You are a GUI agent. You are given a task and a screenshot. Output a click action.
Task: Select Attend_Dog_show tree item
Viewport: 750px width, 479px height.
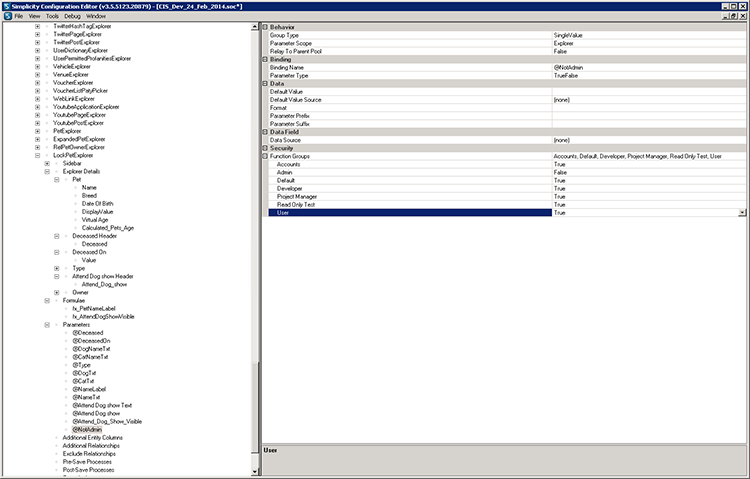[104, 285]
